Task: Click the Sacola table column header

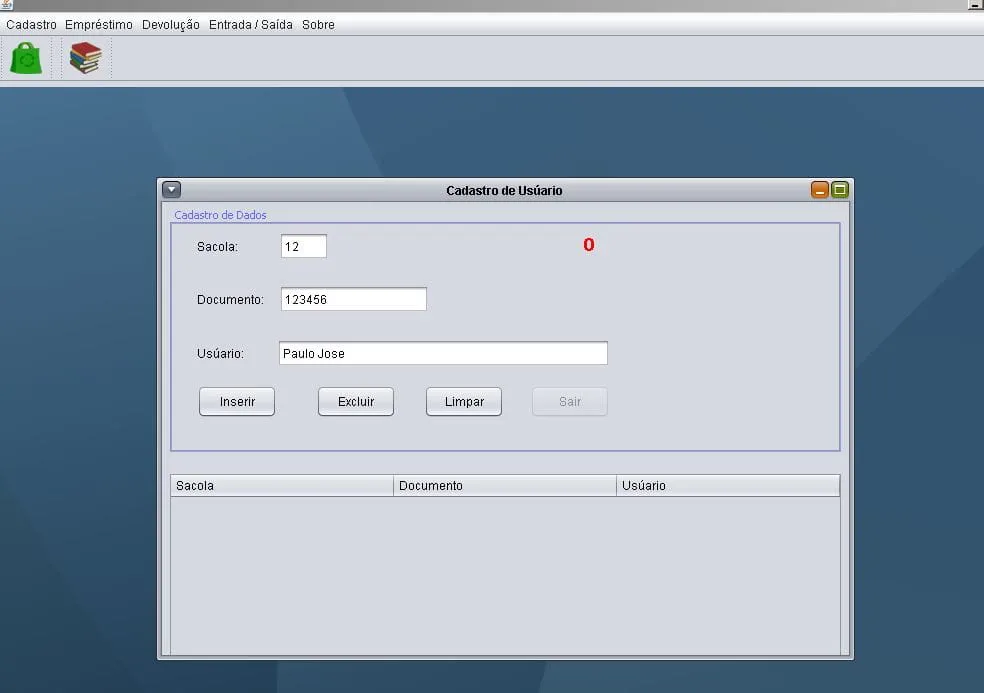Action: (x=282, y=486)
